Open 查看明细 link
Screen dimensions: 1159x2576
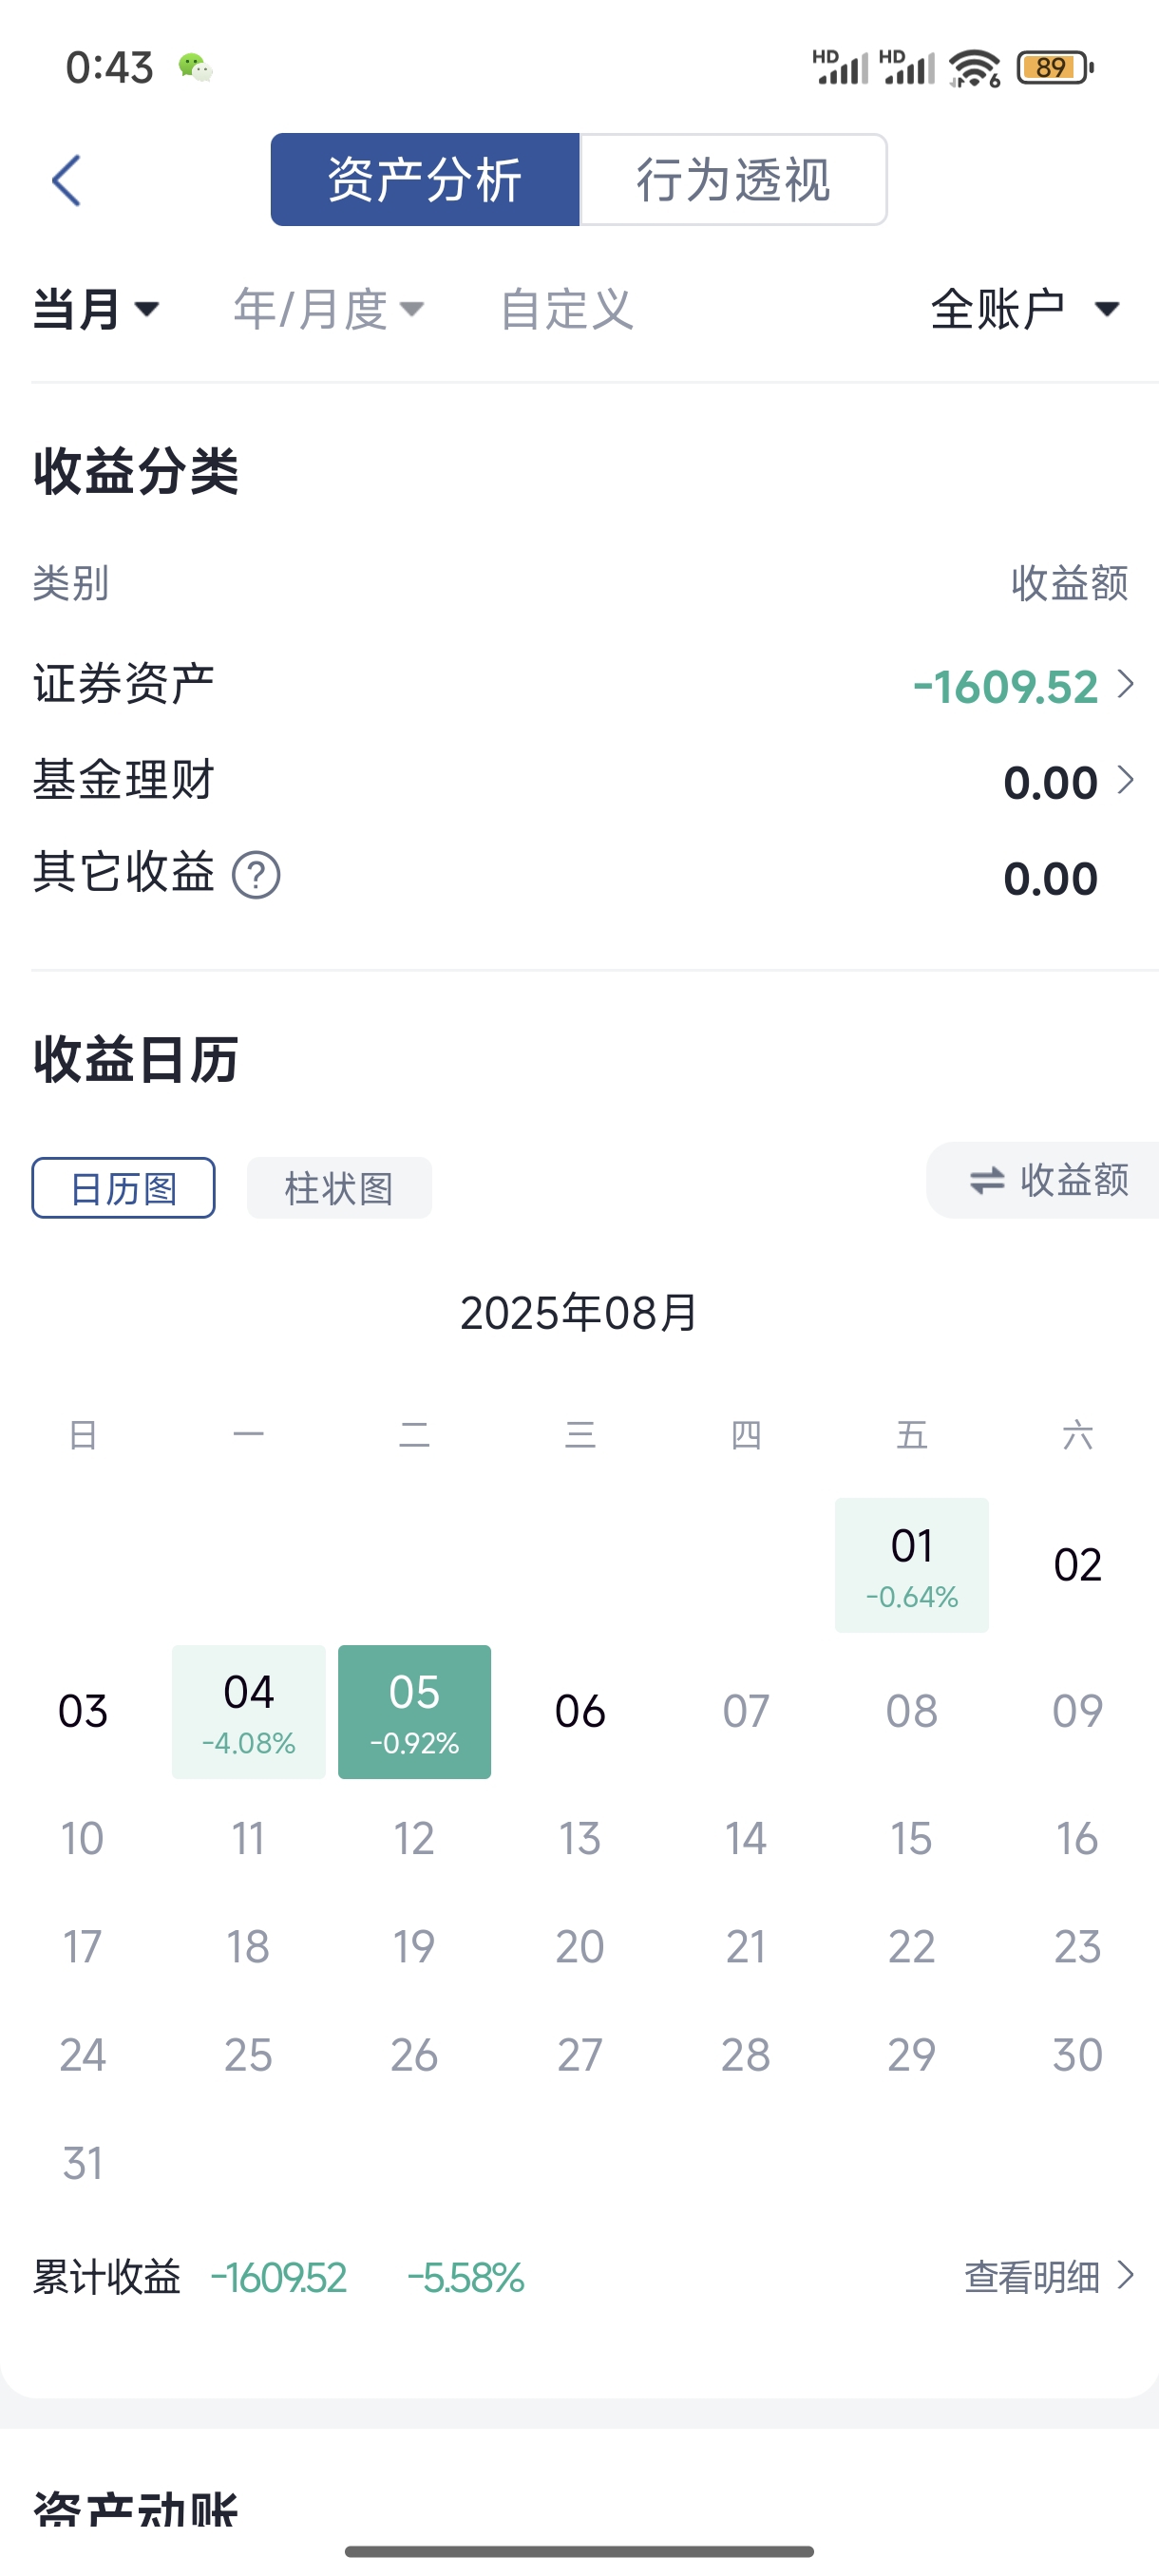(x=1049, y=2277)
